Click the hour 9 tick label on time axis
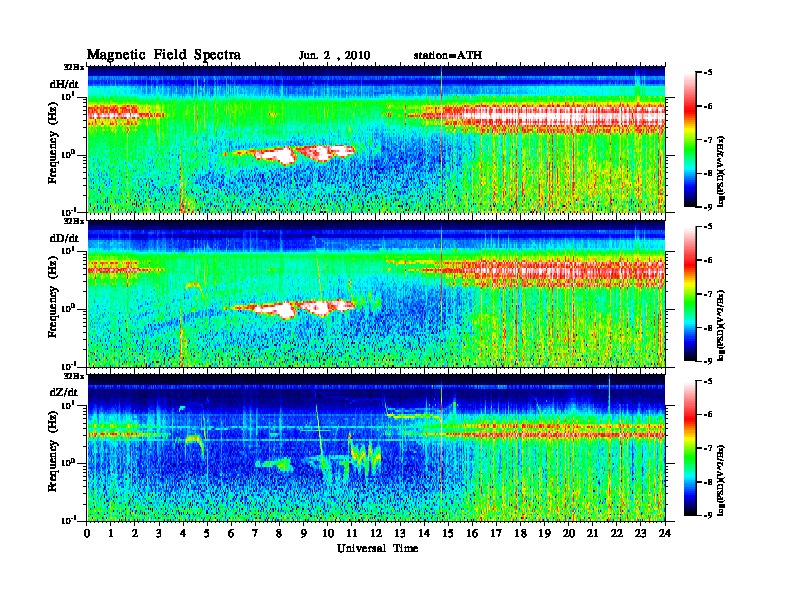 304,534
